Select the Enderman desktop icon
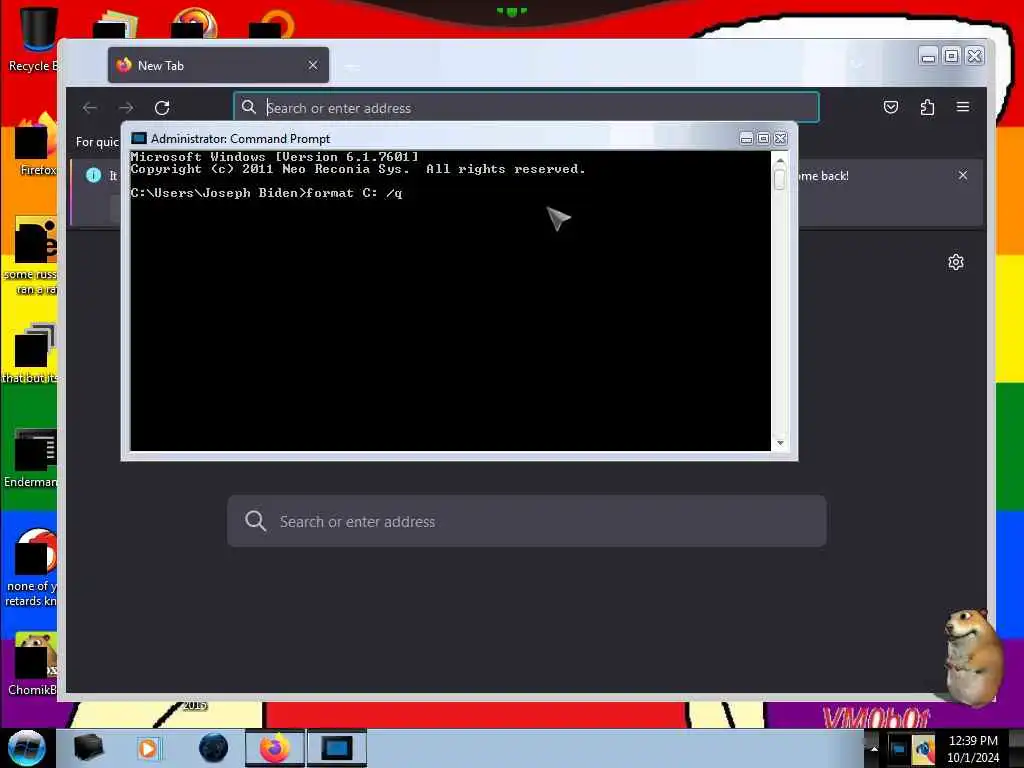This screenshot has height=768, width=1024. coord(31,457)
